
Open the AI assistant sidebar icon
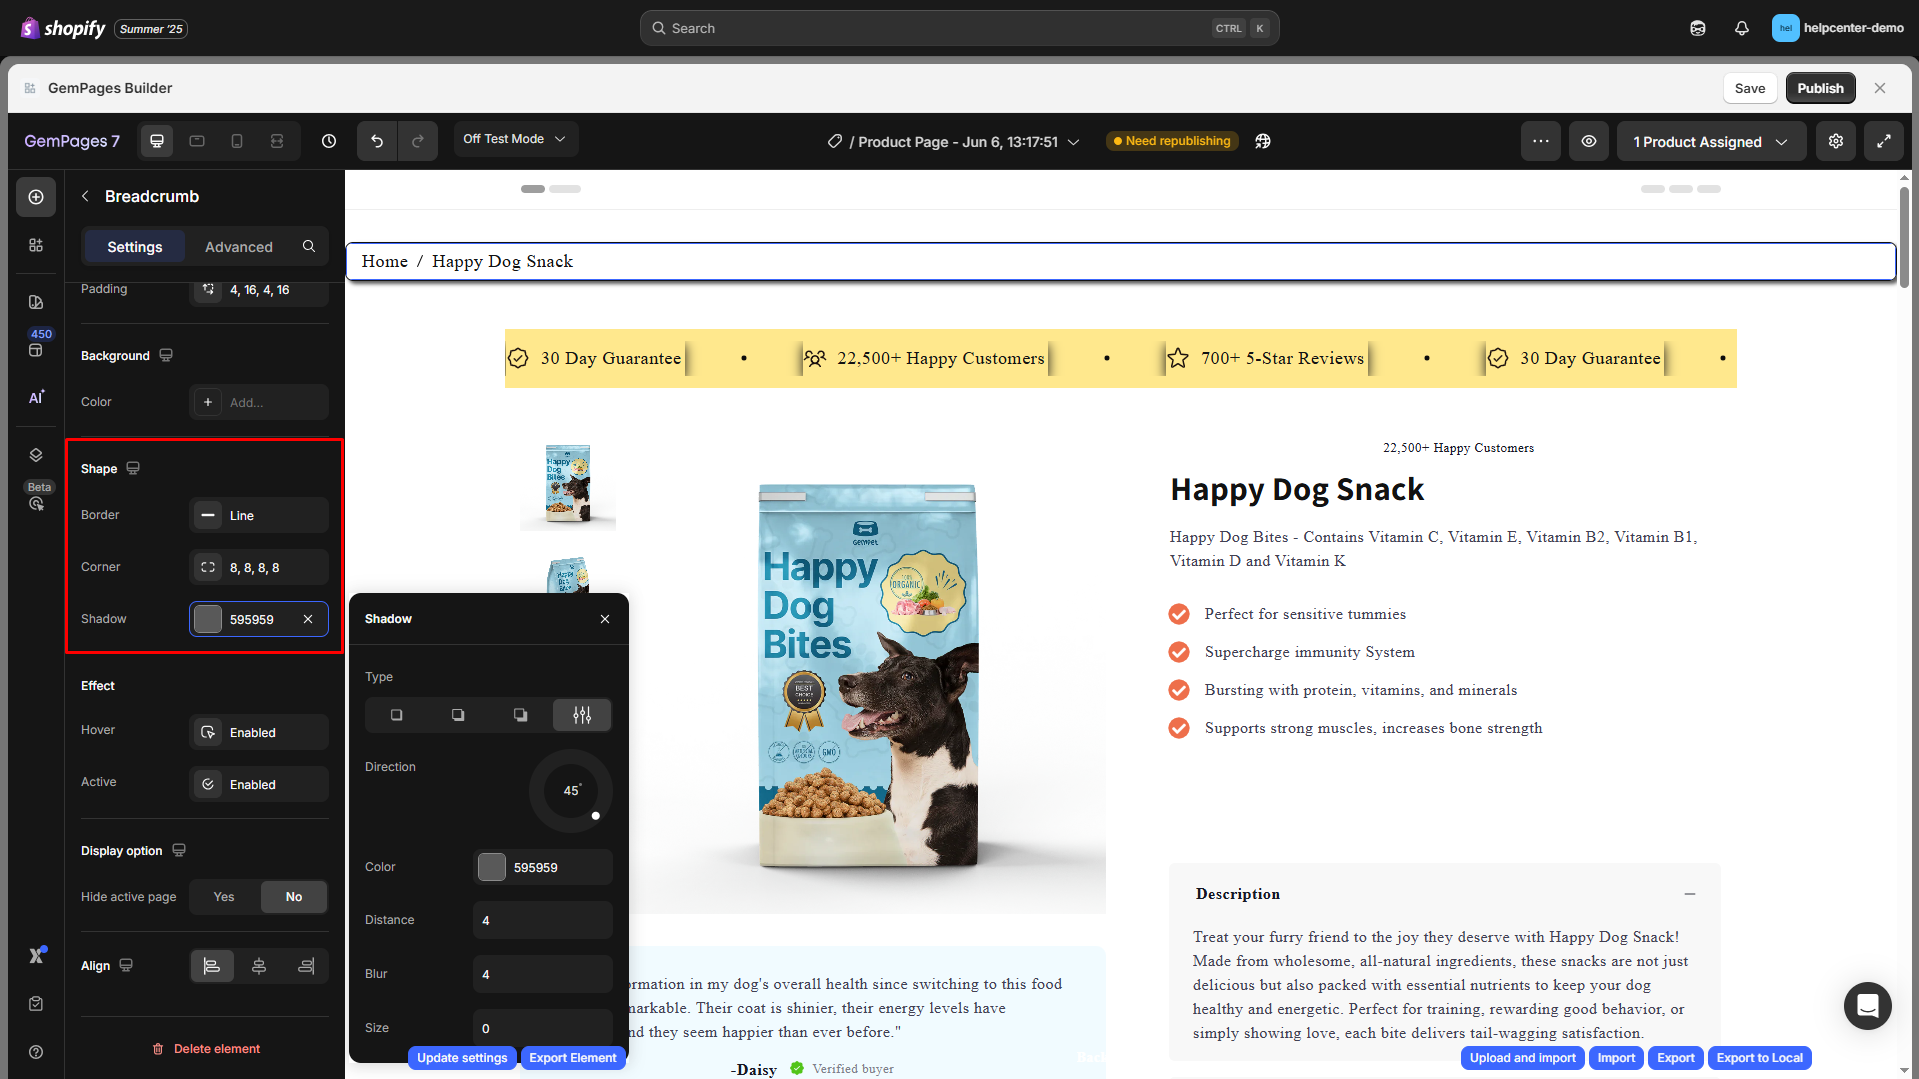click(x=36, y=397)
